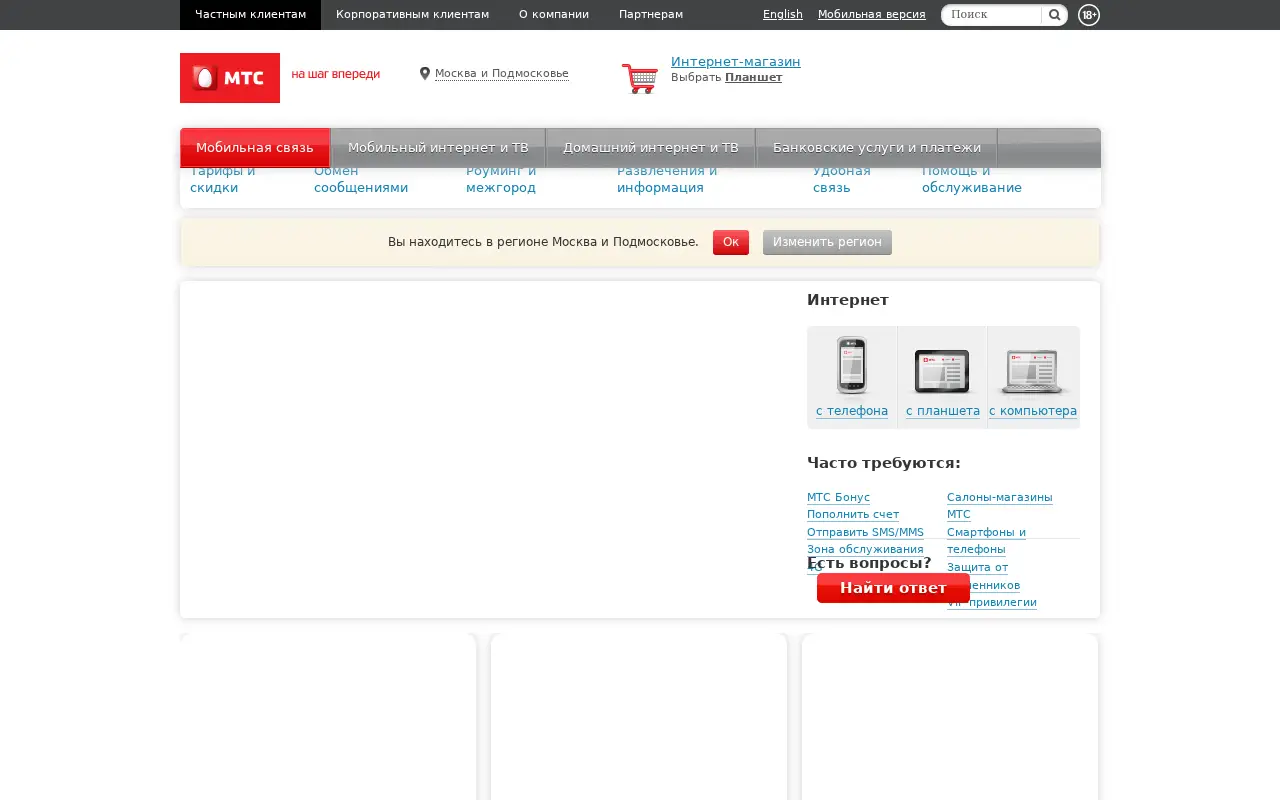
Task: Click the 18+ age restriction badge
Action: tap(1089, 15)
